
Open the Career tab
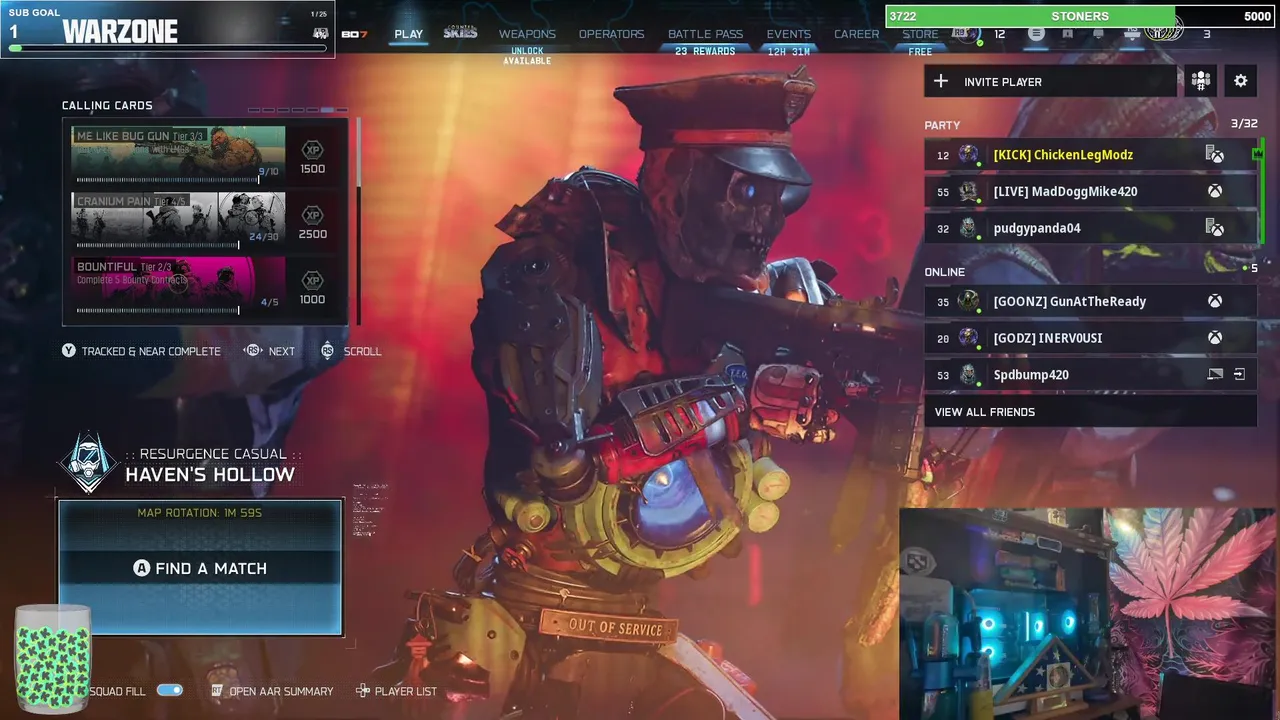857,34
